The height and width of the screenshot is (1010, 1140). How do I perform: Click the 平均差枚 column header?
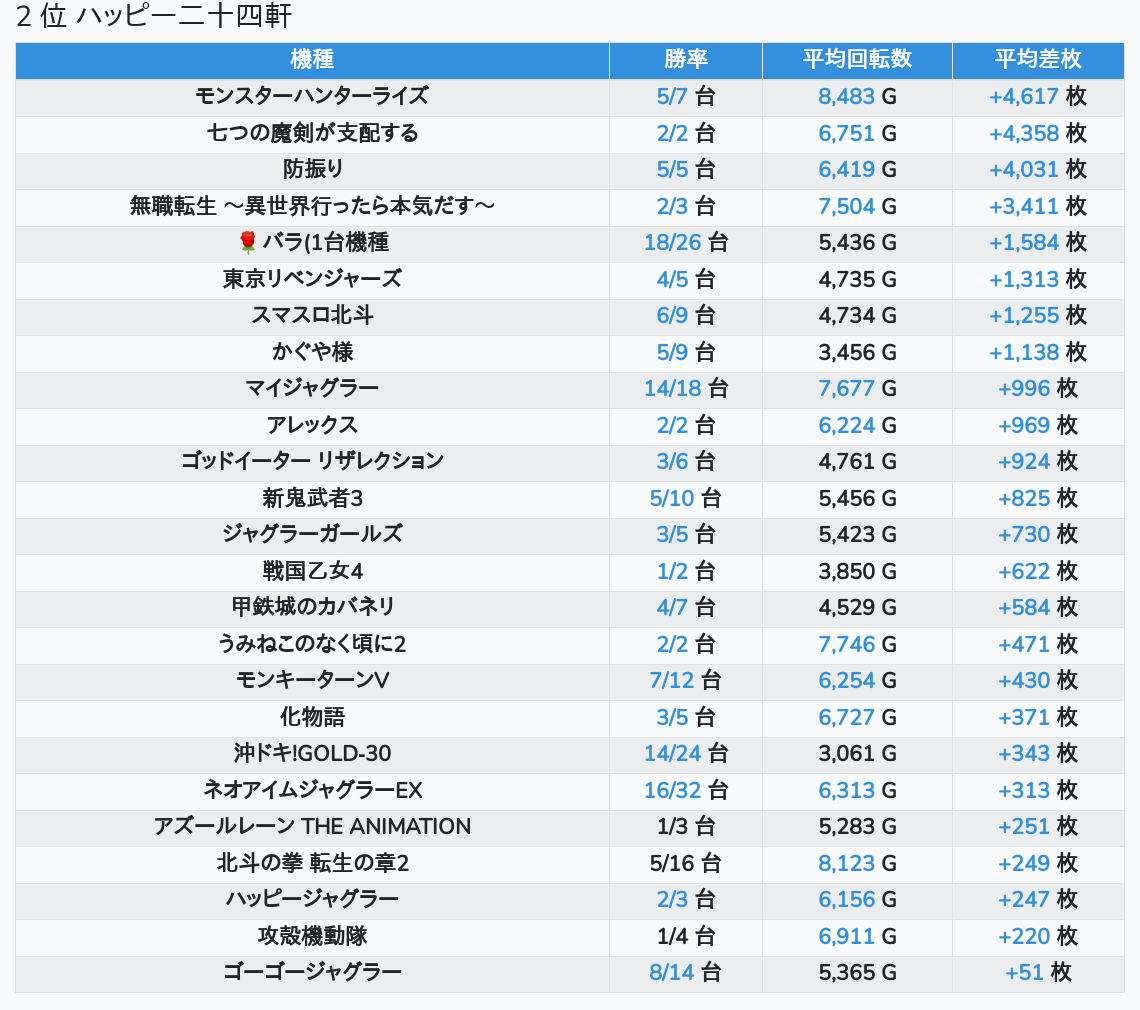point(1037,60)
